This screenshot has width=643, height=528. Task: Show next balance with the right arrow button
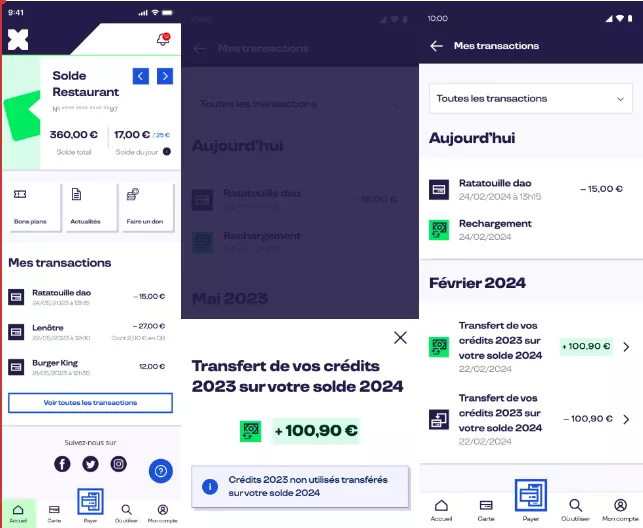point(165,76)
